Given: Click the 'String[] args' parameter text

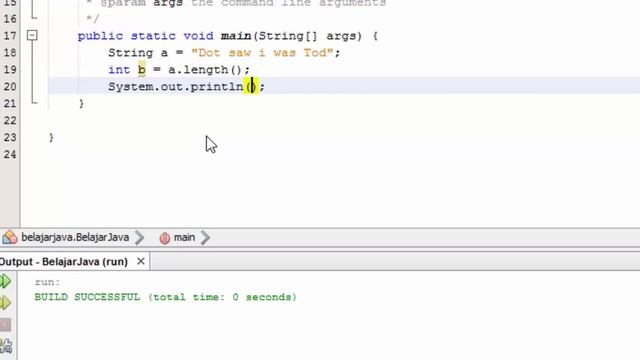Looking at the screenshot, I should (310, 36).
